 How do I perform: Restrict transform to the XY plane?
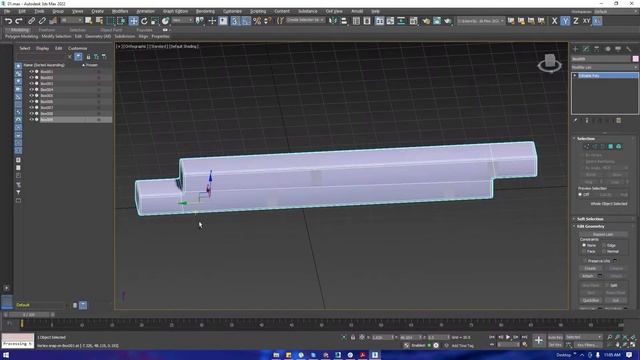(x=586, y=21)
